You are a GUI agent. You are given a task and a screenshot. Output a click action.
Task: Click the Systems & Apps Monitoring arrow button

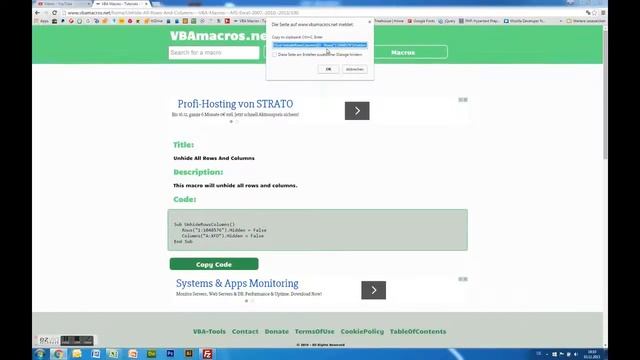[x=373, y=290]
